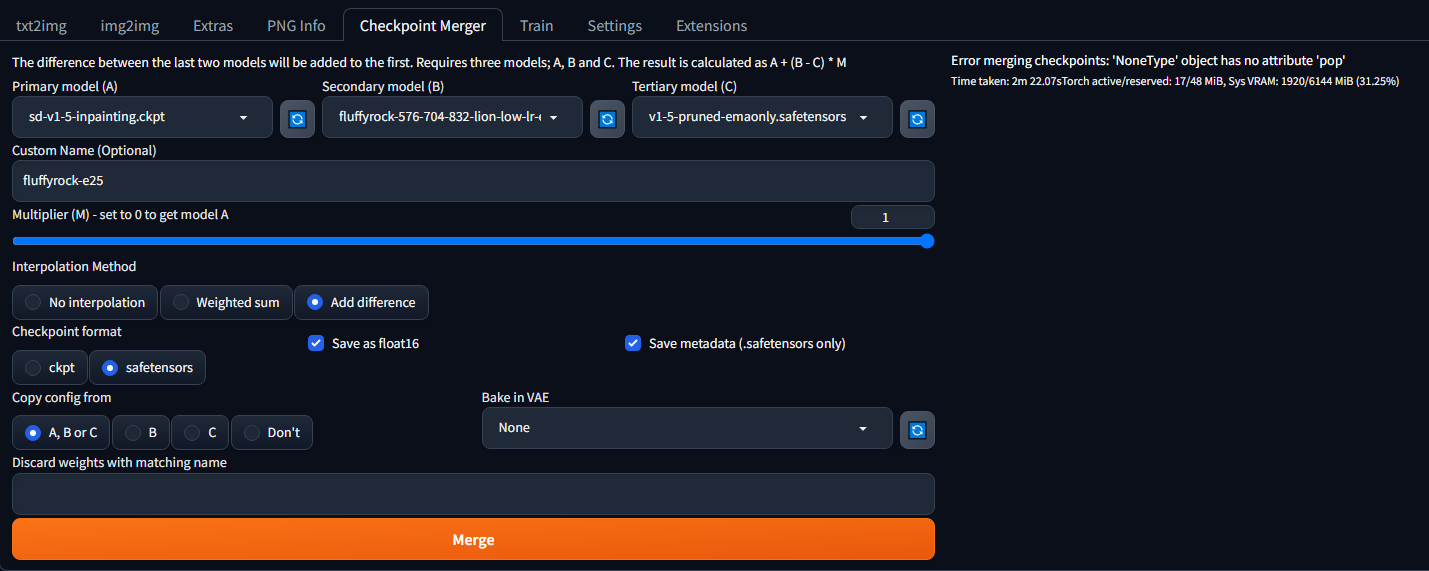Click the Multiplier (M) slider handle
Viewport: 1429px width, 571px height.
pos(927,241)
